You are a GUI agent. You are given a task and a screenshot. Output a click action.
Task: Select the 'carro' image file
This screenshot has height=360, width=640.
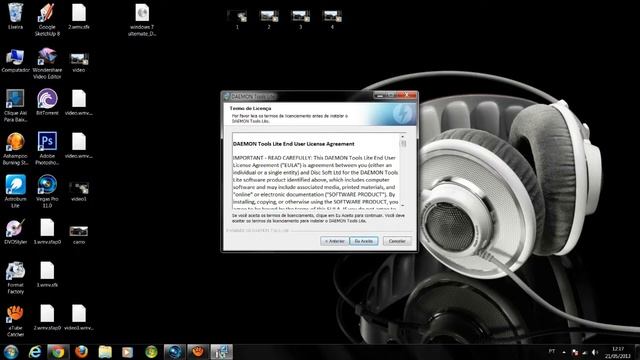click(79, 235)
